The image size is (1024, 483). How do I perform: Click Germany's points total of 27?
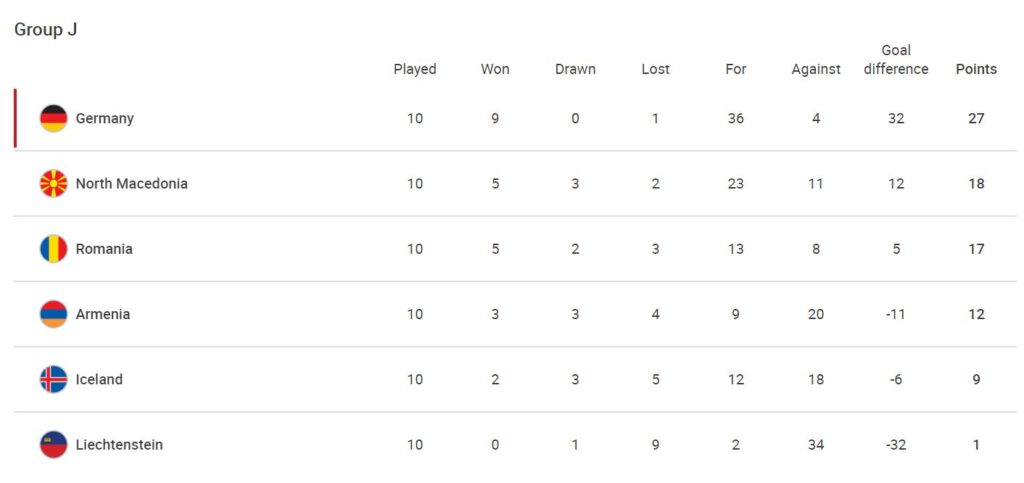976,118
